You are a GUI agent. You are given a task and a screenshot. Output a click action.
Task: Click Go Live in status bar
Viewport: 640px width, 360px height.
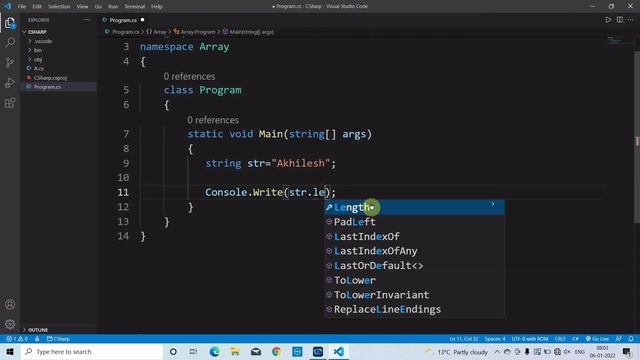pos(597,339)
